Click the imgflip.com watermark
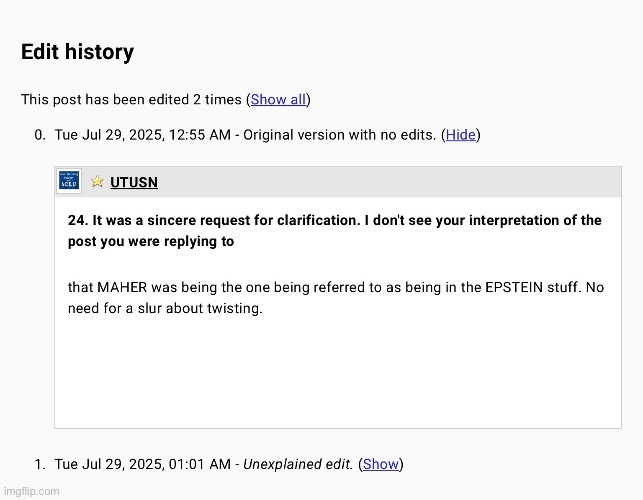This screenshot has height=500, width=643. [30, 491]
